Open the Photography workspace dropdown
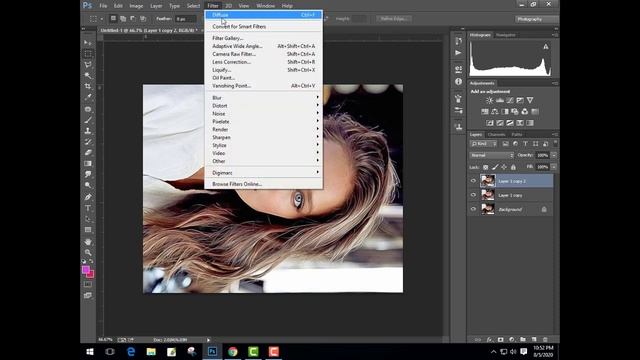Viewport: 640px width, 360px height. tap(536, 19)
